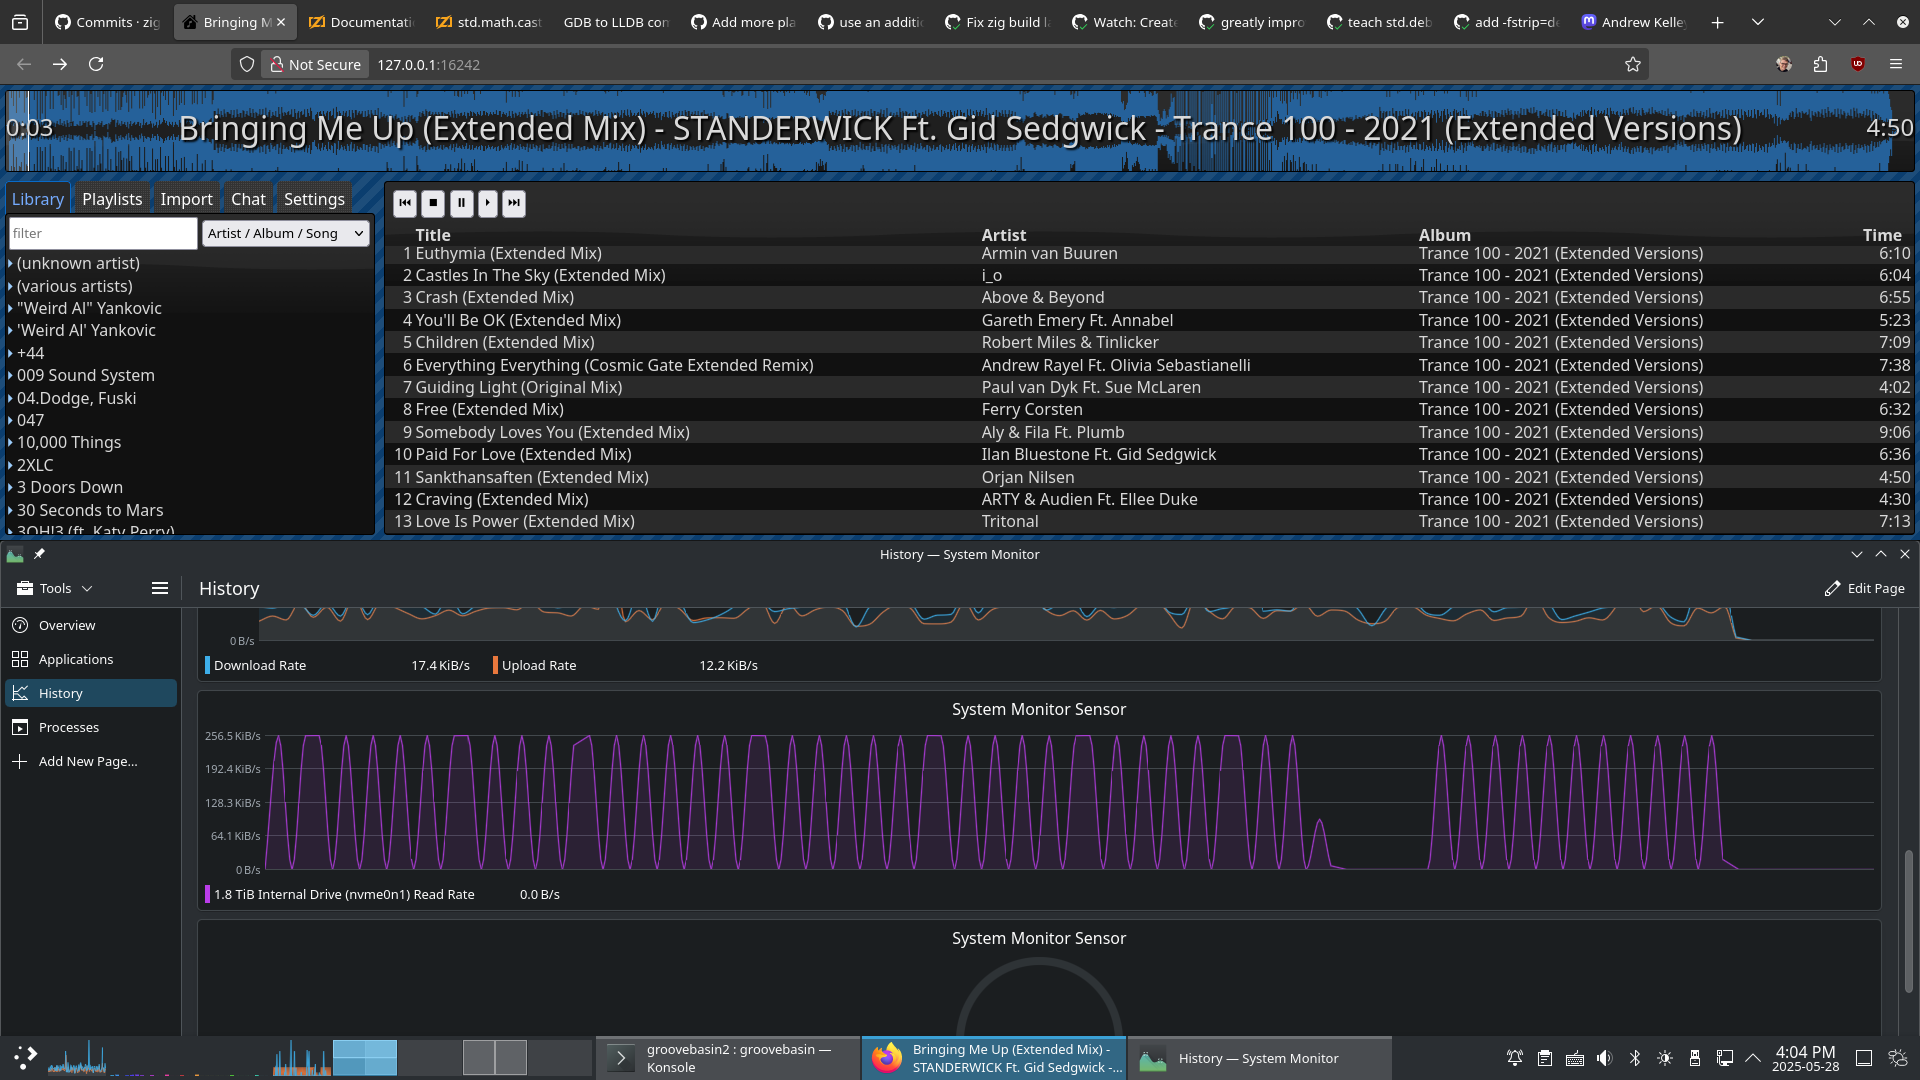Seek within the song waveform bar
The image size is (1920, 1080).
click(x=960, y=130)
